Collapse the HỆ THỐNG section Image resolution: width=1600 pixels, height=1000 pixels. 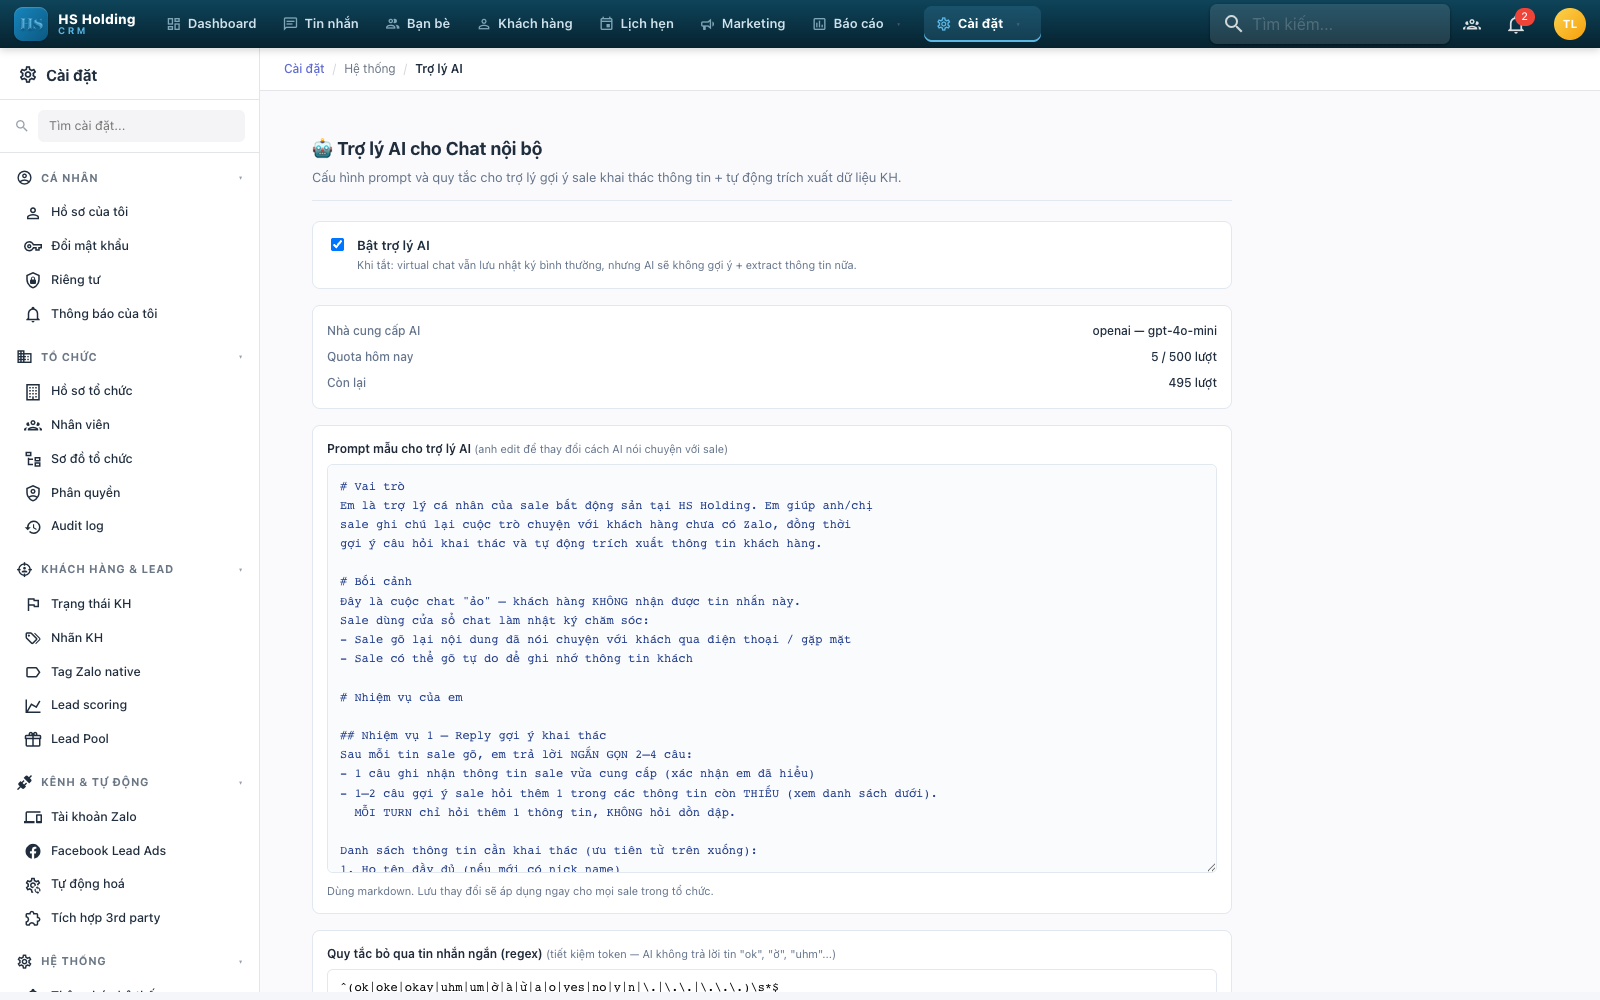pyautogui.click(x=241, y=962)
